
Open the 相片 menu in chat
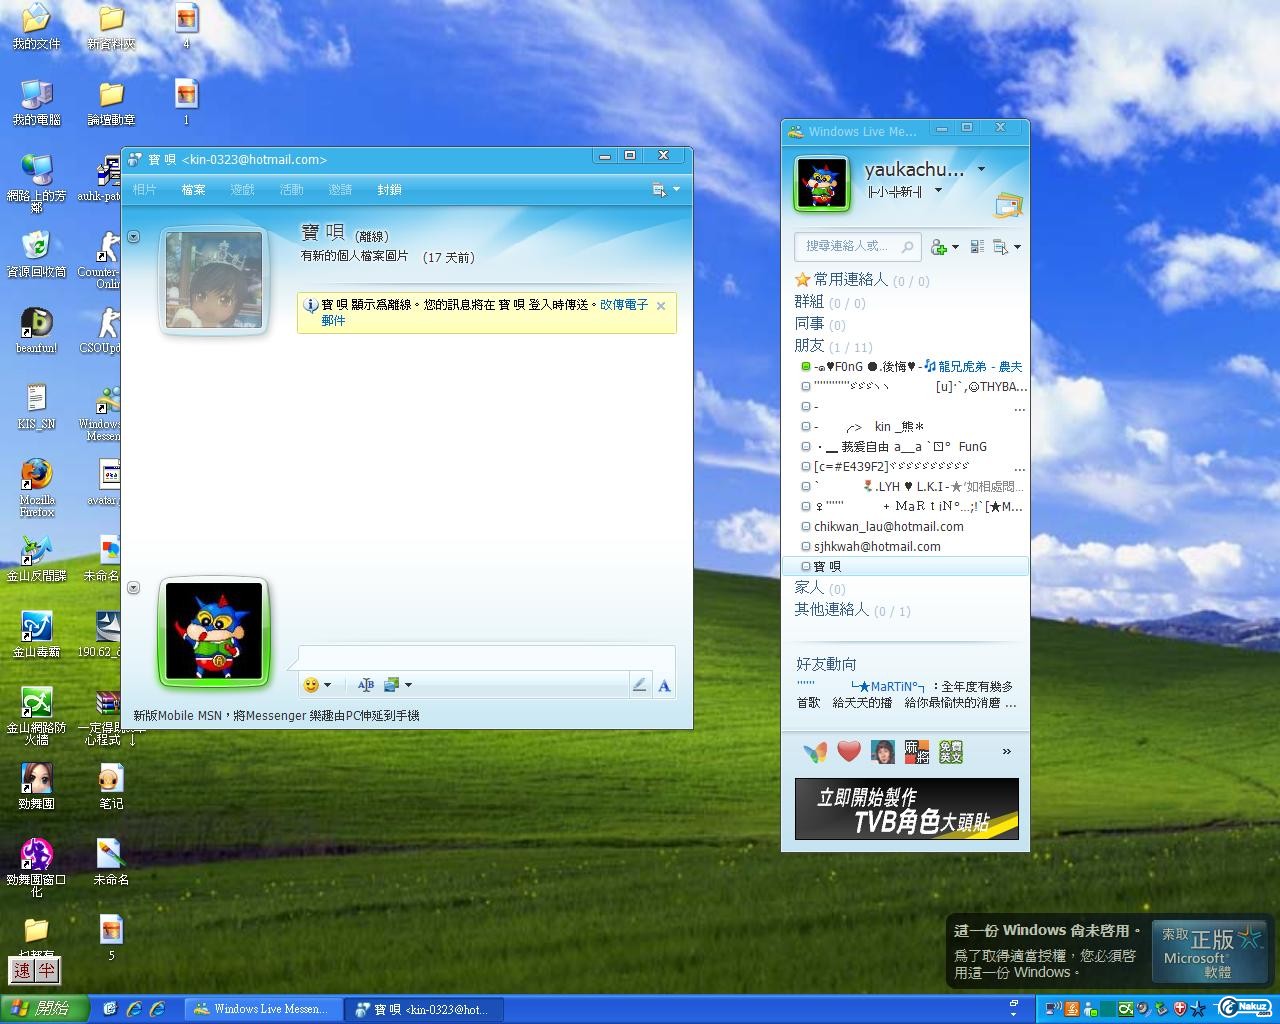tap(145, 189)
